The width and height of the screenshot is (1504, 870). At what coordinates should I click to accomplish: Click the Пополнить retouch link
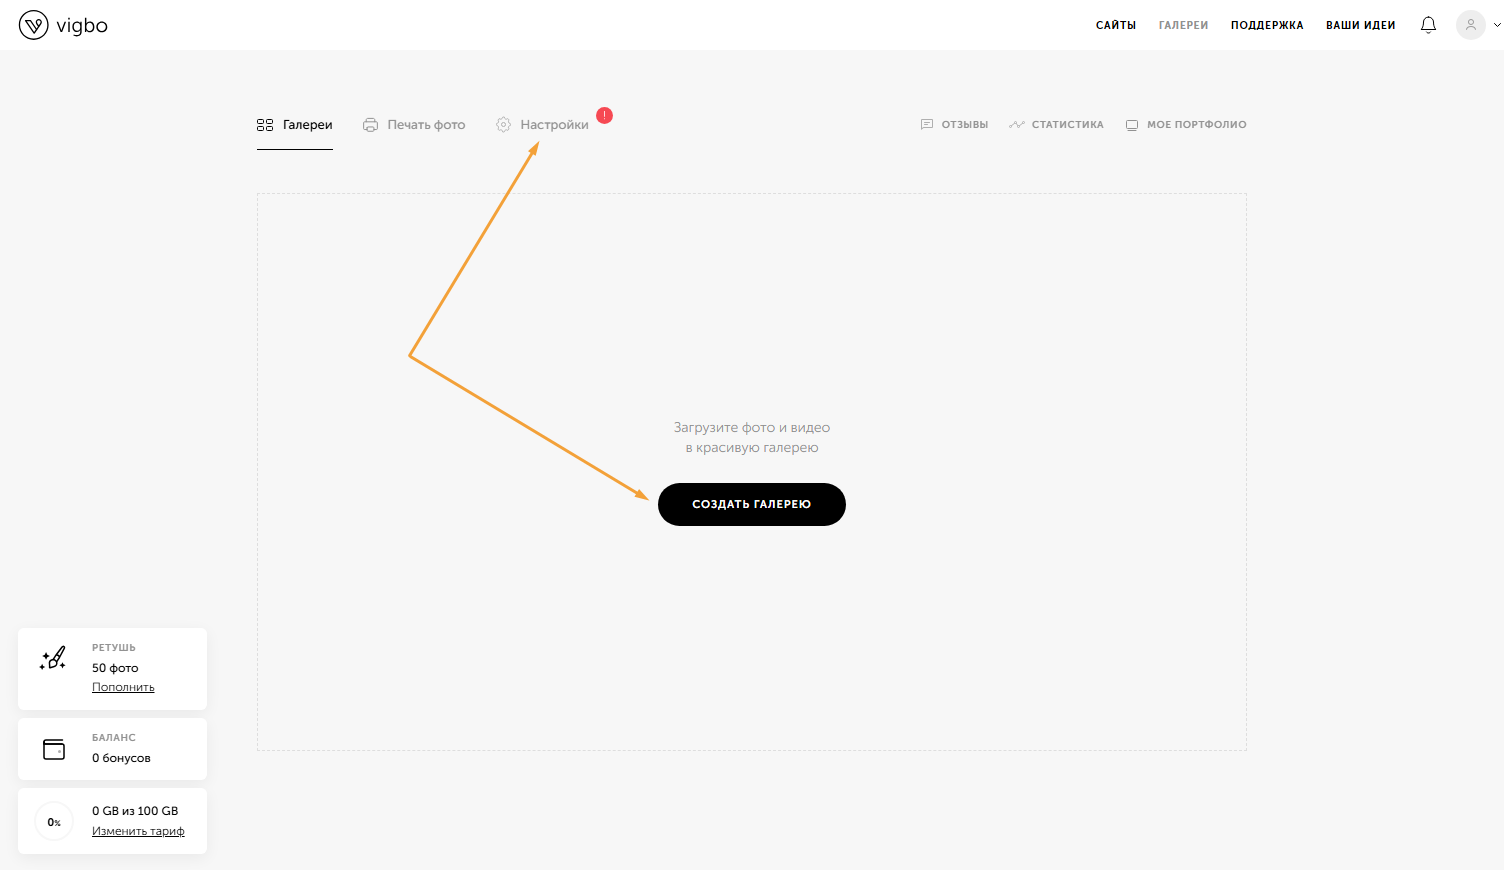coord(123,687)
